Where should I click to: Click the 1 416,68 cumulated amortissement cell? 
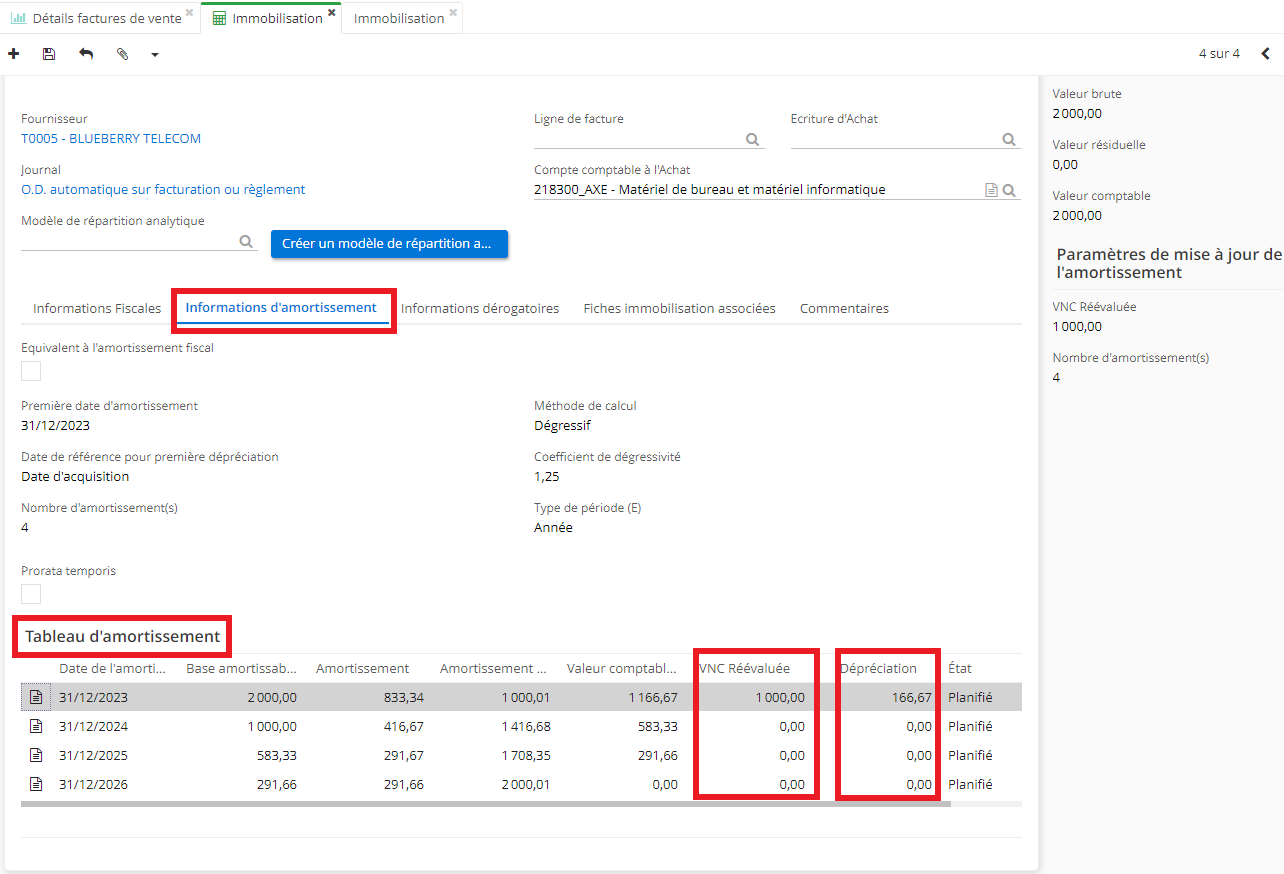(524, 727)
